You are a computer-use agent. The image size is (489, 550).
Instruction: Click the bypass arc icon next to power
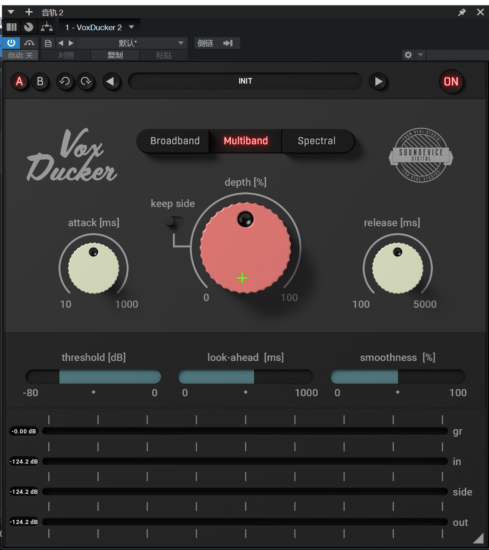[x=29, y=43]
